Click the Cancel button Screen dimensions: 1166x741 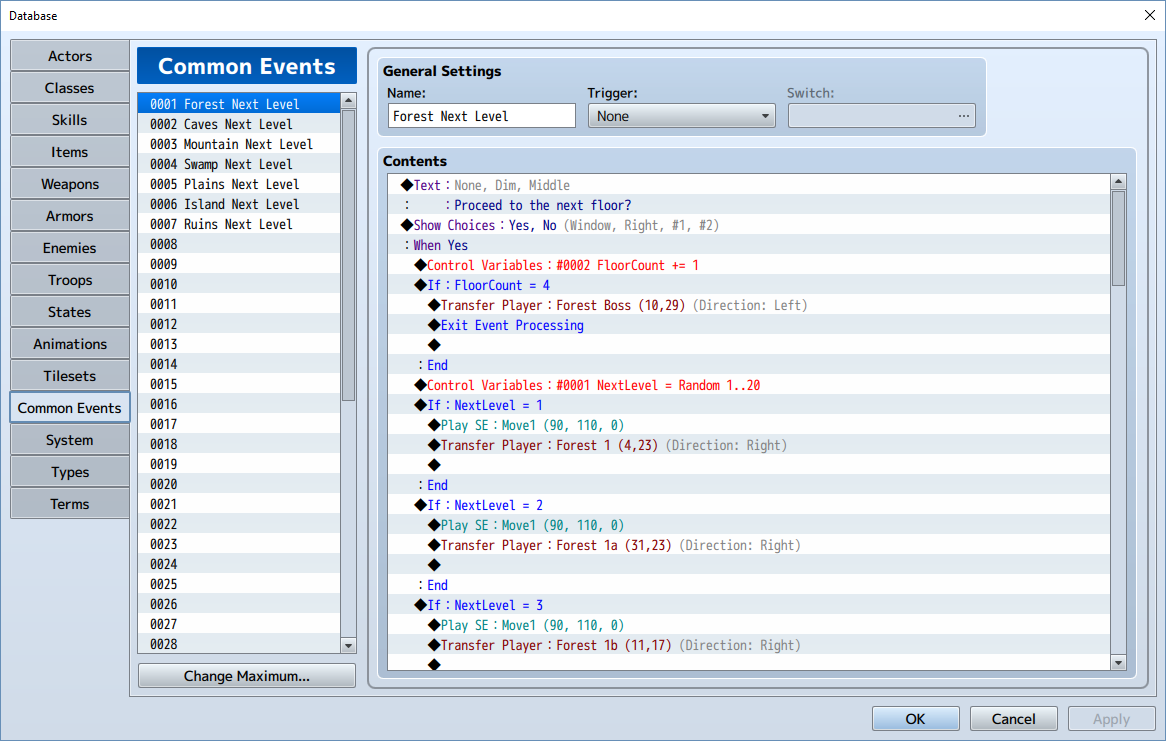[x=1014, y=719]
